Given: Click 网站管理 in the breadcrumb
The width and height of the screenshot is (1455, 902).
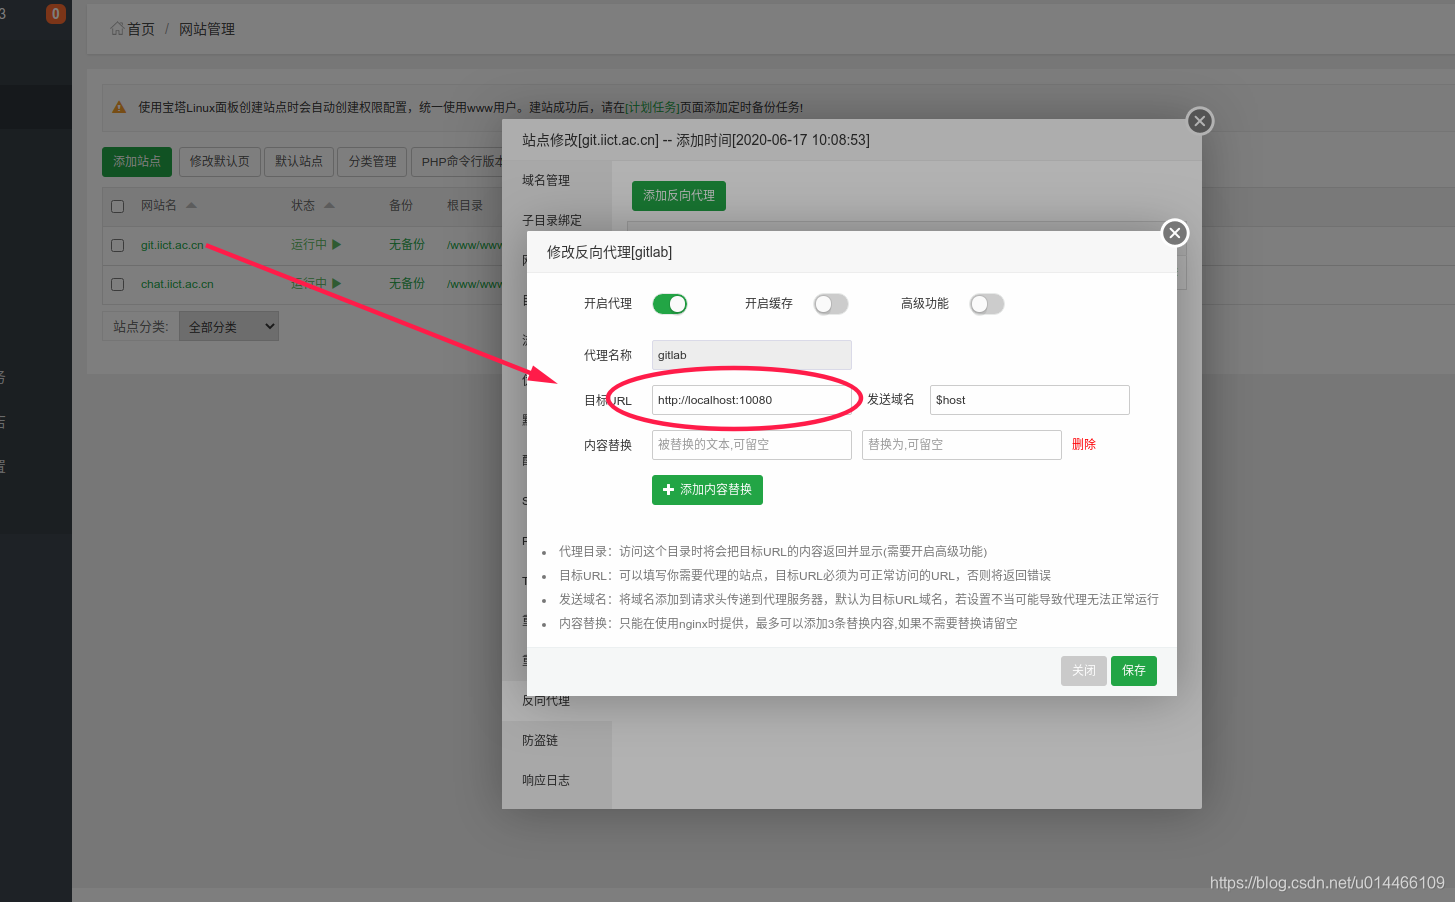Looking at the screenshot, I should click(x=207, y=29).
